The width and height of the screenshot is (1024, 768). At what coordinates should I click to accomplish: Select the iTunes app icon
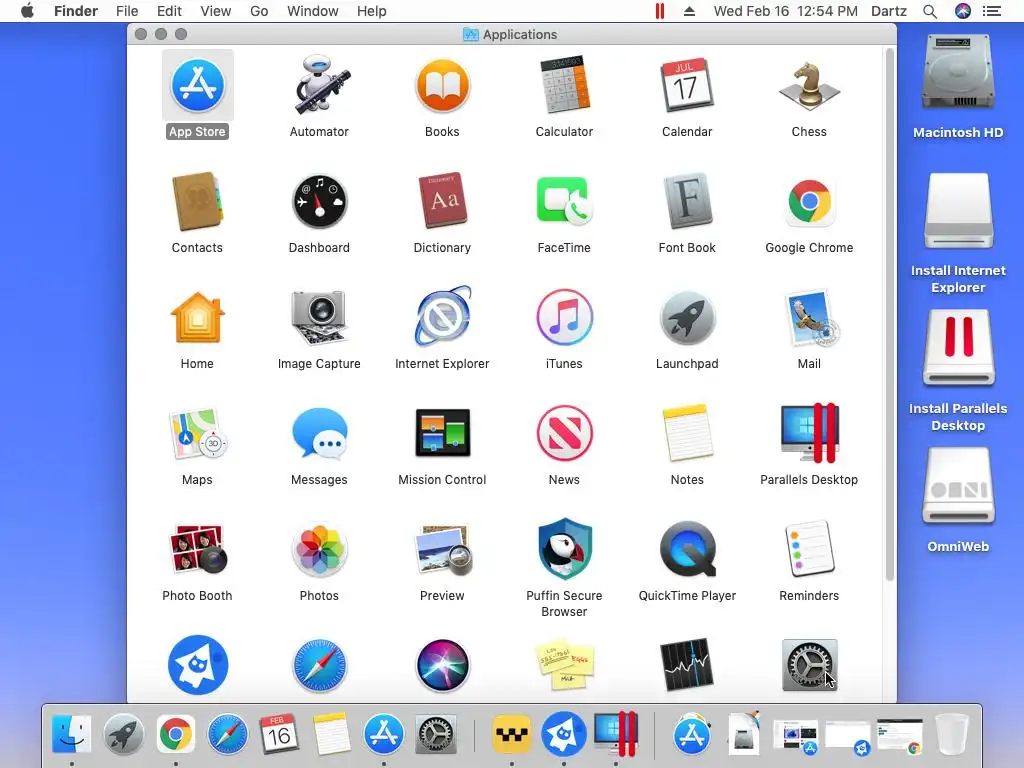(x=564, y=317)
